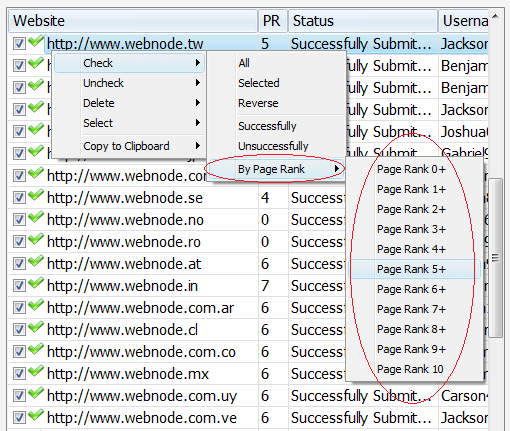Open the Check submenu
The image size is (510, 431).
129,63
